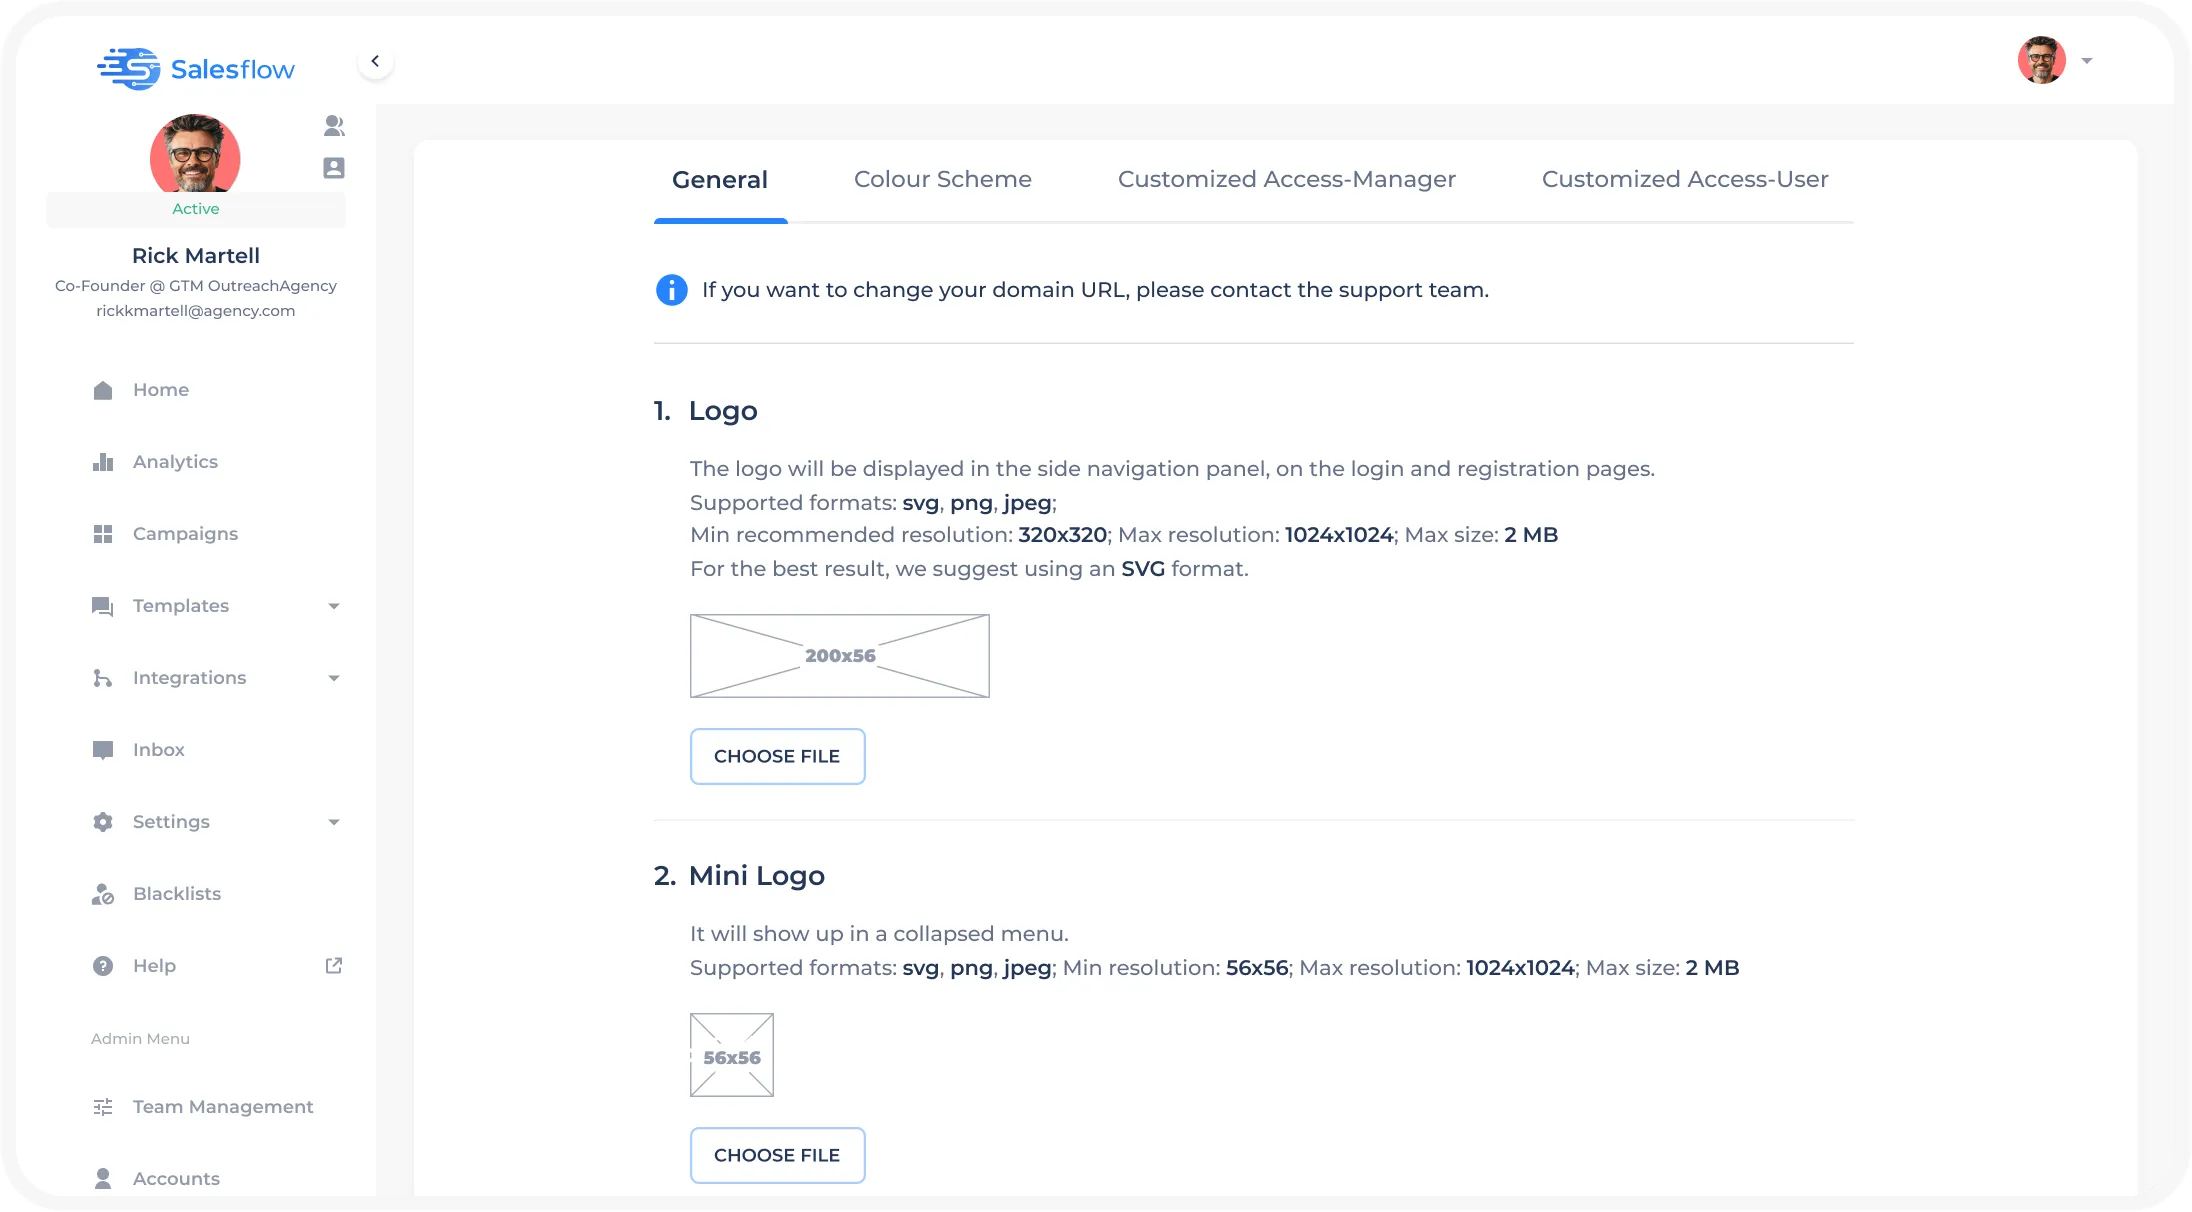Expand the Settings submenu arrow
Viewport: 2192px width, 1212px height.
(x=334, y=822)
